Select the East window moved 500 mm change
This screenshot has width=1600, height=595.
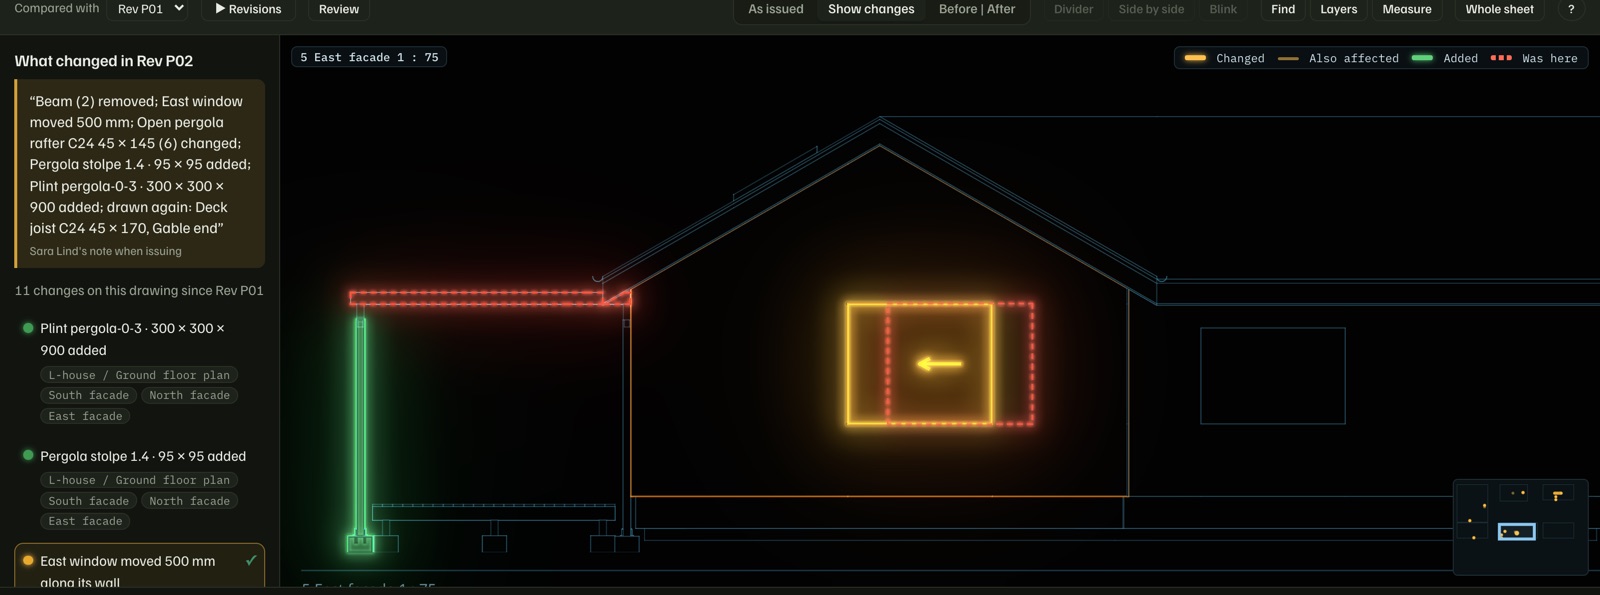[x=139, y=566]
